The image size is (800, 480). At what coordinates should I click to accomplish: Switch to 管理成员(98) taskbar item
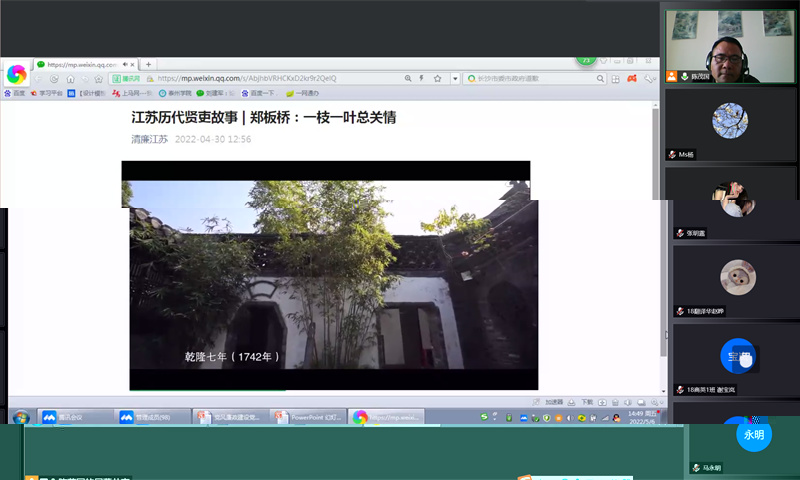(x=153, y=417)
